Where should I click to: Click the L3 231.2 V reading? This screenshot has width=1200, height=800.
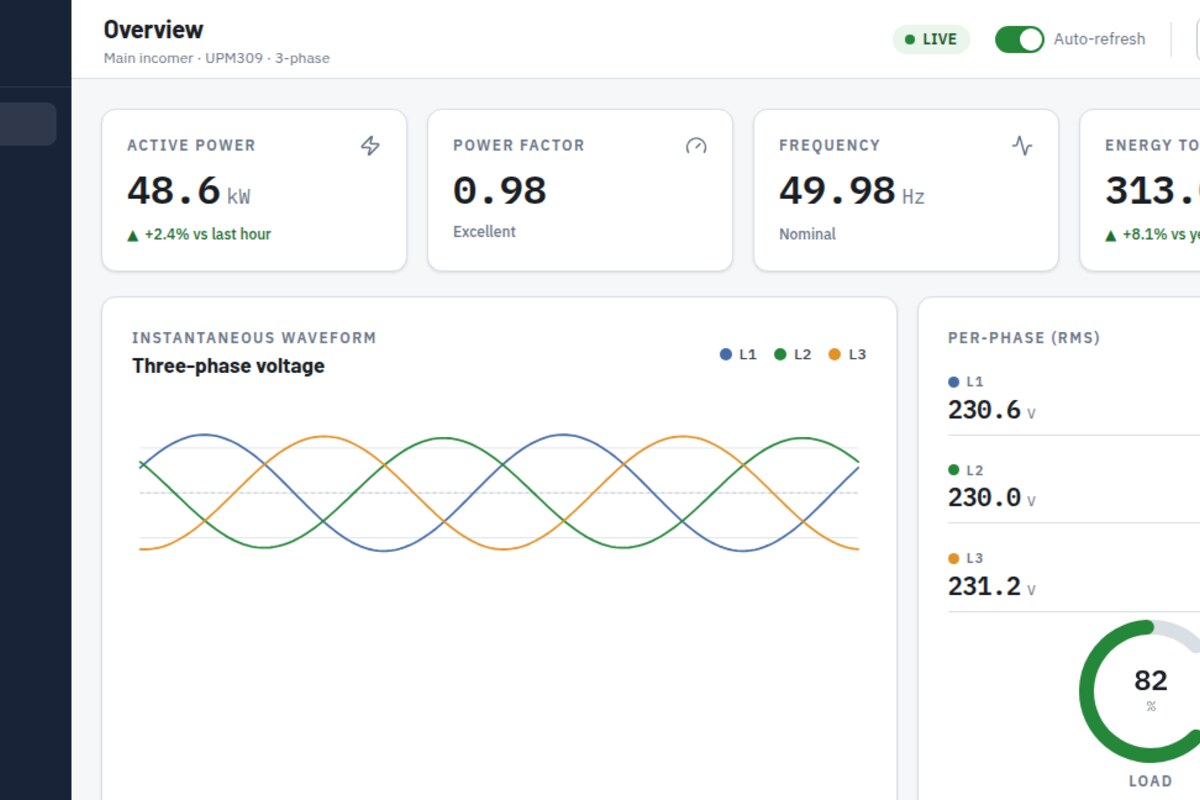(x=992, y=586)
